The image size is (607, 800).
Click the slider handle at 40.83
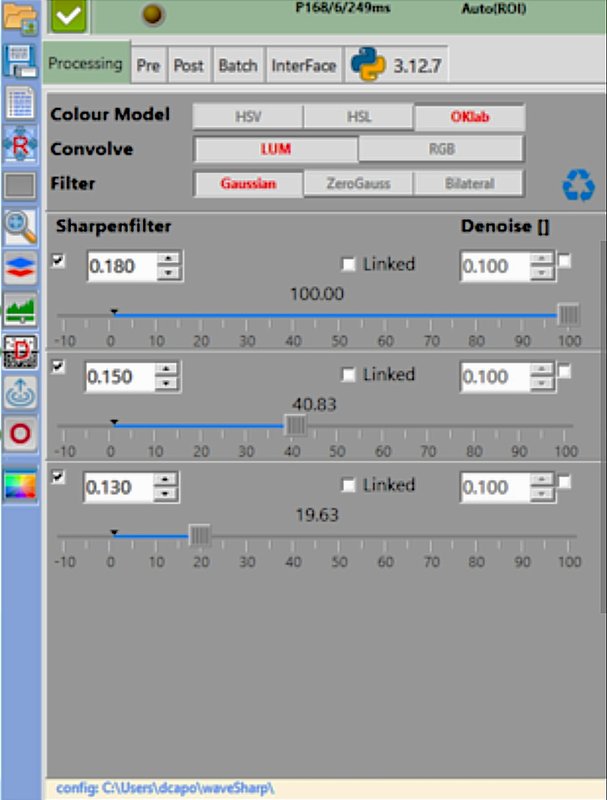tap(295, 425)
